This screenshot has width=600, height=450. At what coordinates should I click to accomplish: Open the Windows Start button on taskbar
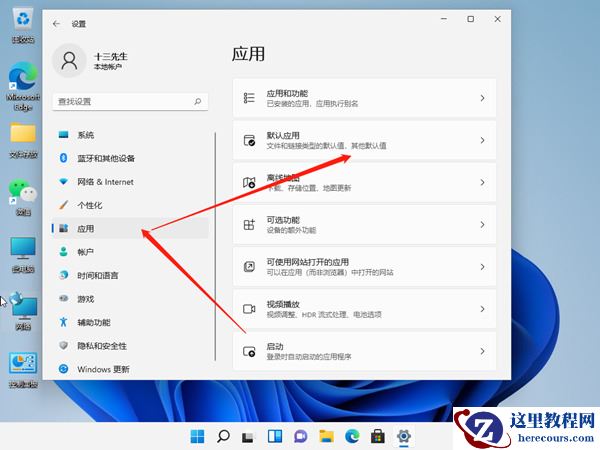[197, 436]
